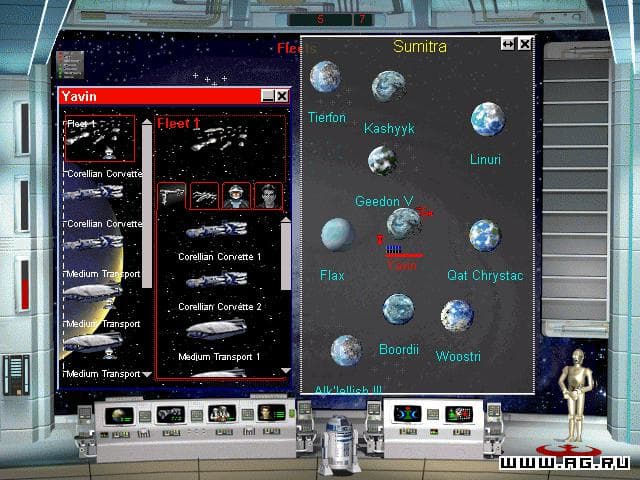Screen dimensions: 640x480
Task: Click the blue facility bars under Yavin
Action: (394, 249)
